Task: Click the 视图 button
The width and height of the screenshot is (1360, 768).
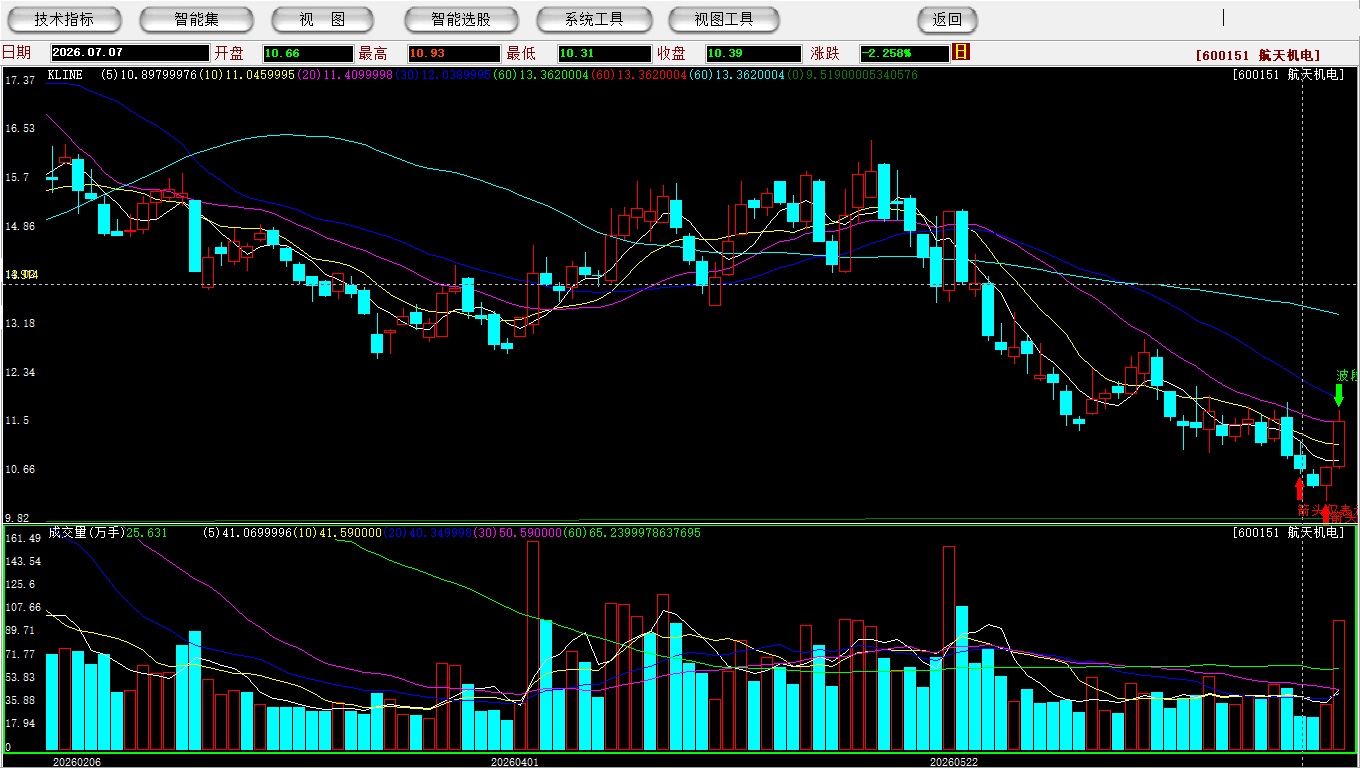Action: (x=322, y=19)
